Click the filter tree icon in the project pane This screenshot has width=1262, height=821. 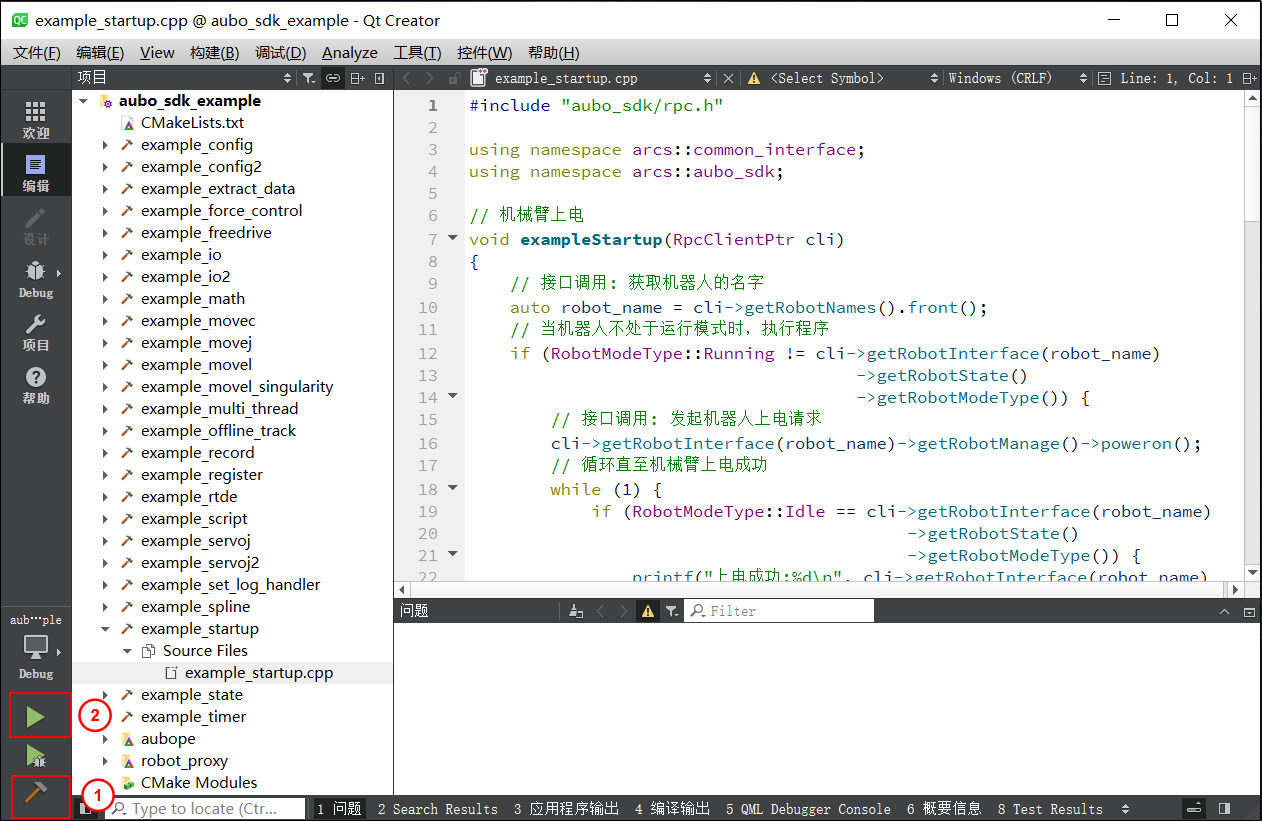(x=309, y=78)
